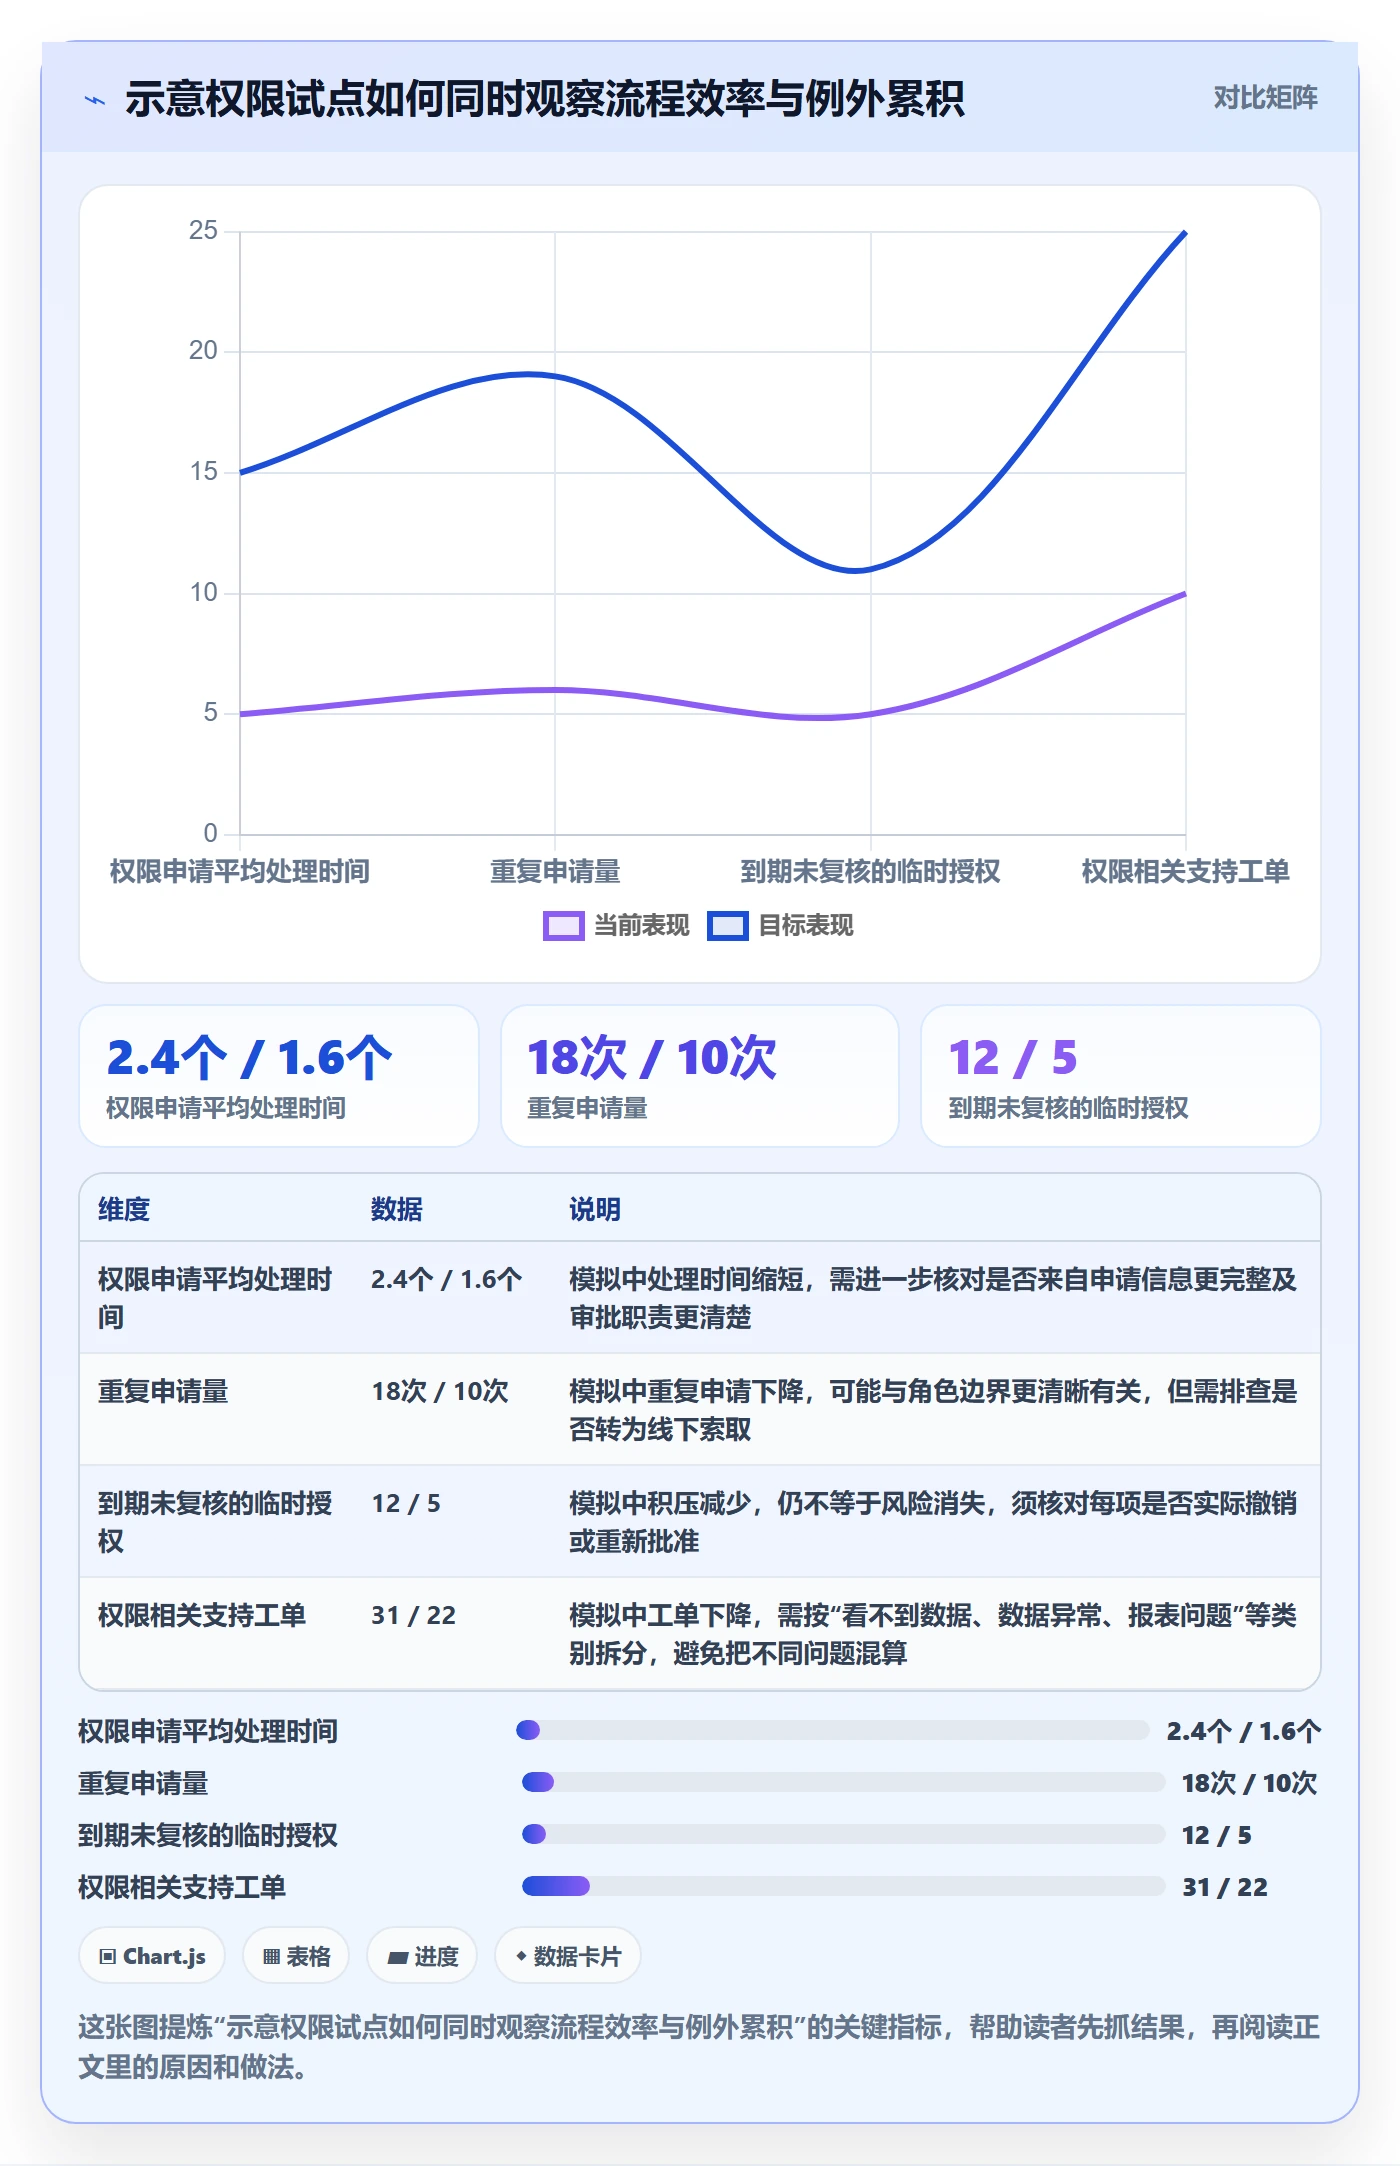Click the 12 / 5 table cell
The width and height of the screenshot is (1400, 2166).
[x=406, y=1503]
